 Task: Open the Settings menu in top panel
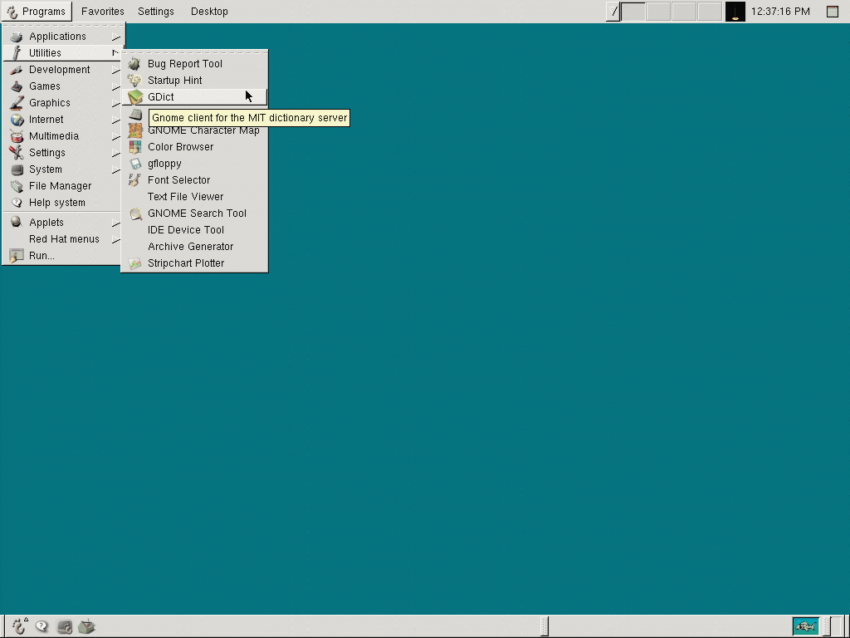[156, 11]
